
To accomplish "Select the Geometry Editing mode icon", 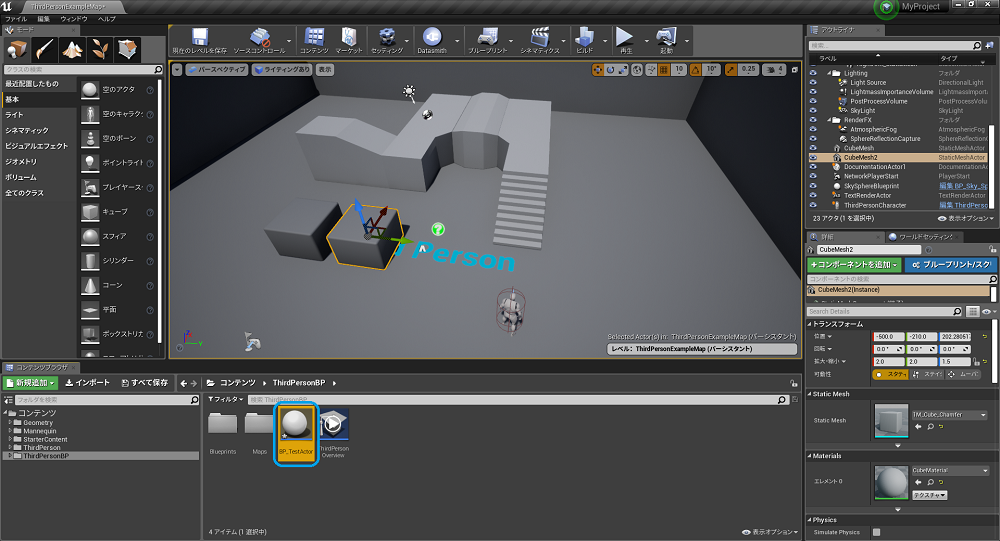I will coord(128,49).
